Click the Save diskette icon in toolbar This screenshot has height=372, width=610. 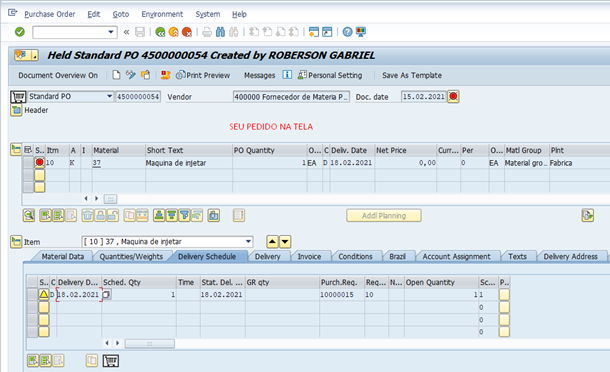140,32
